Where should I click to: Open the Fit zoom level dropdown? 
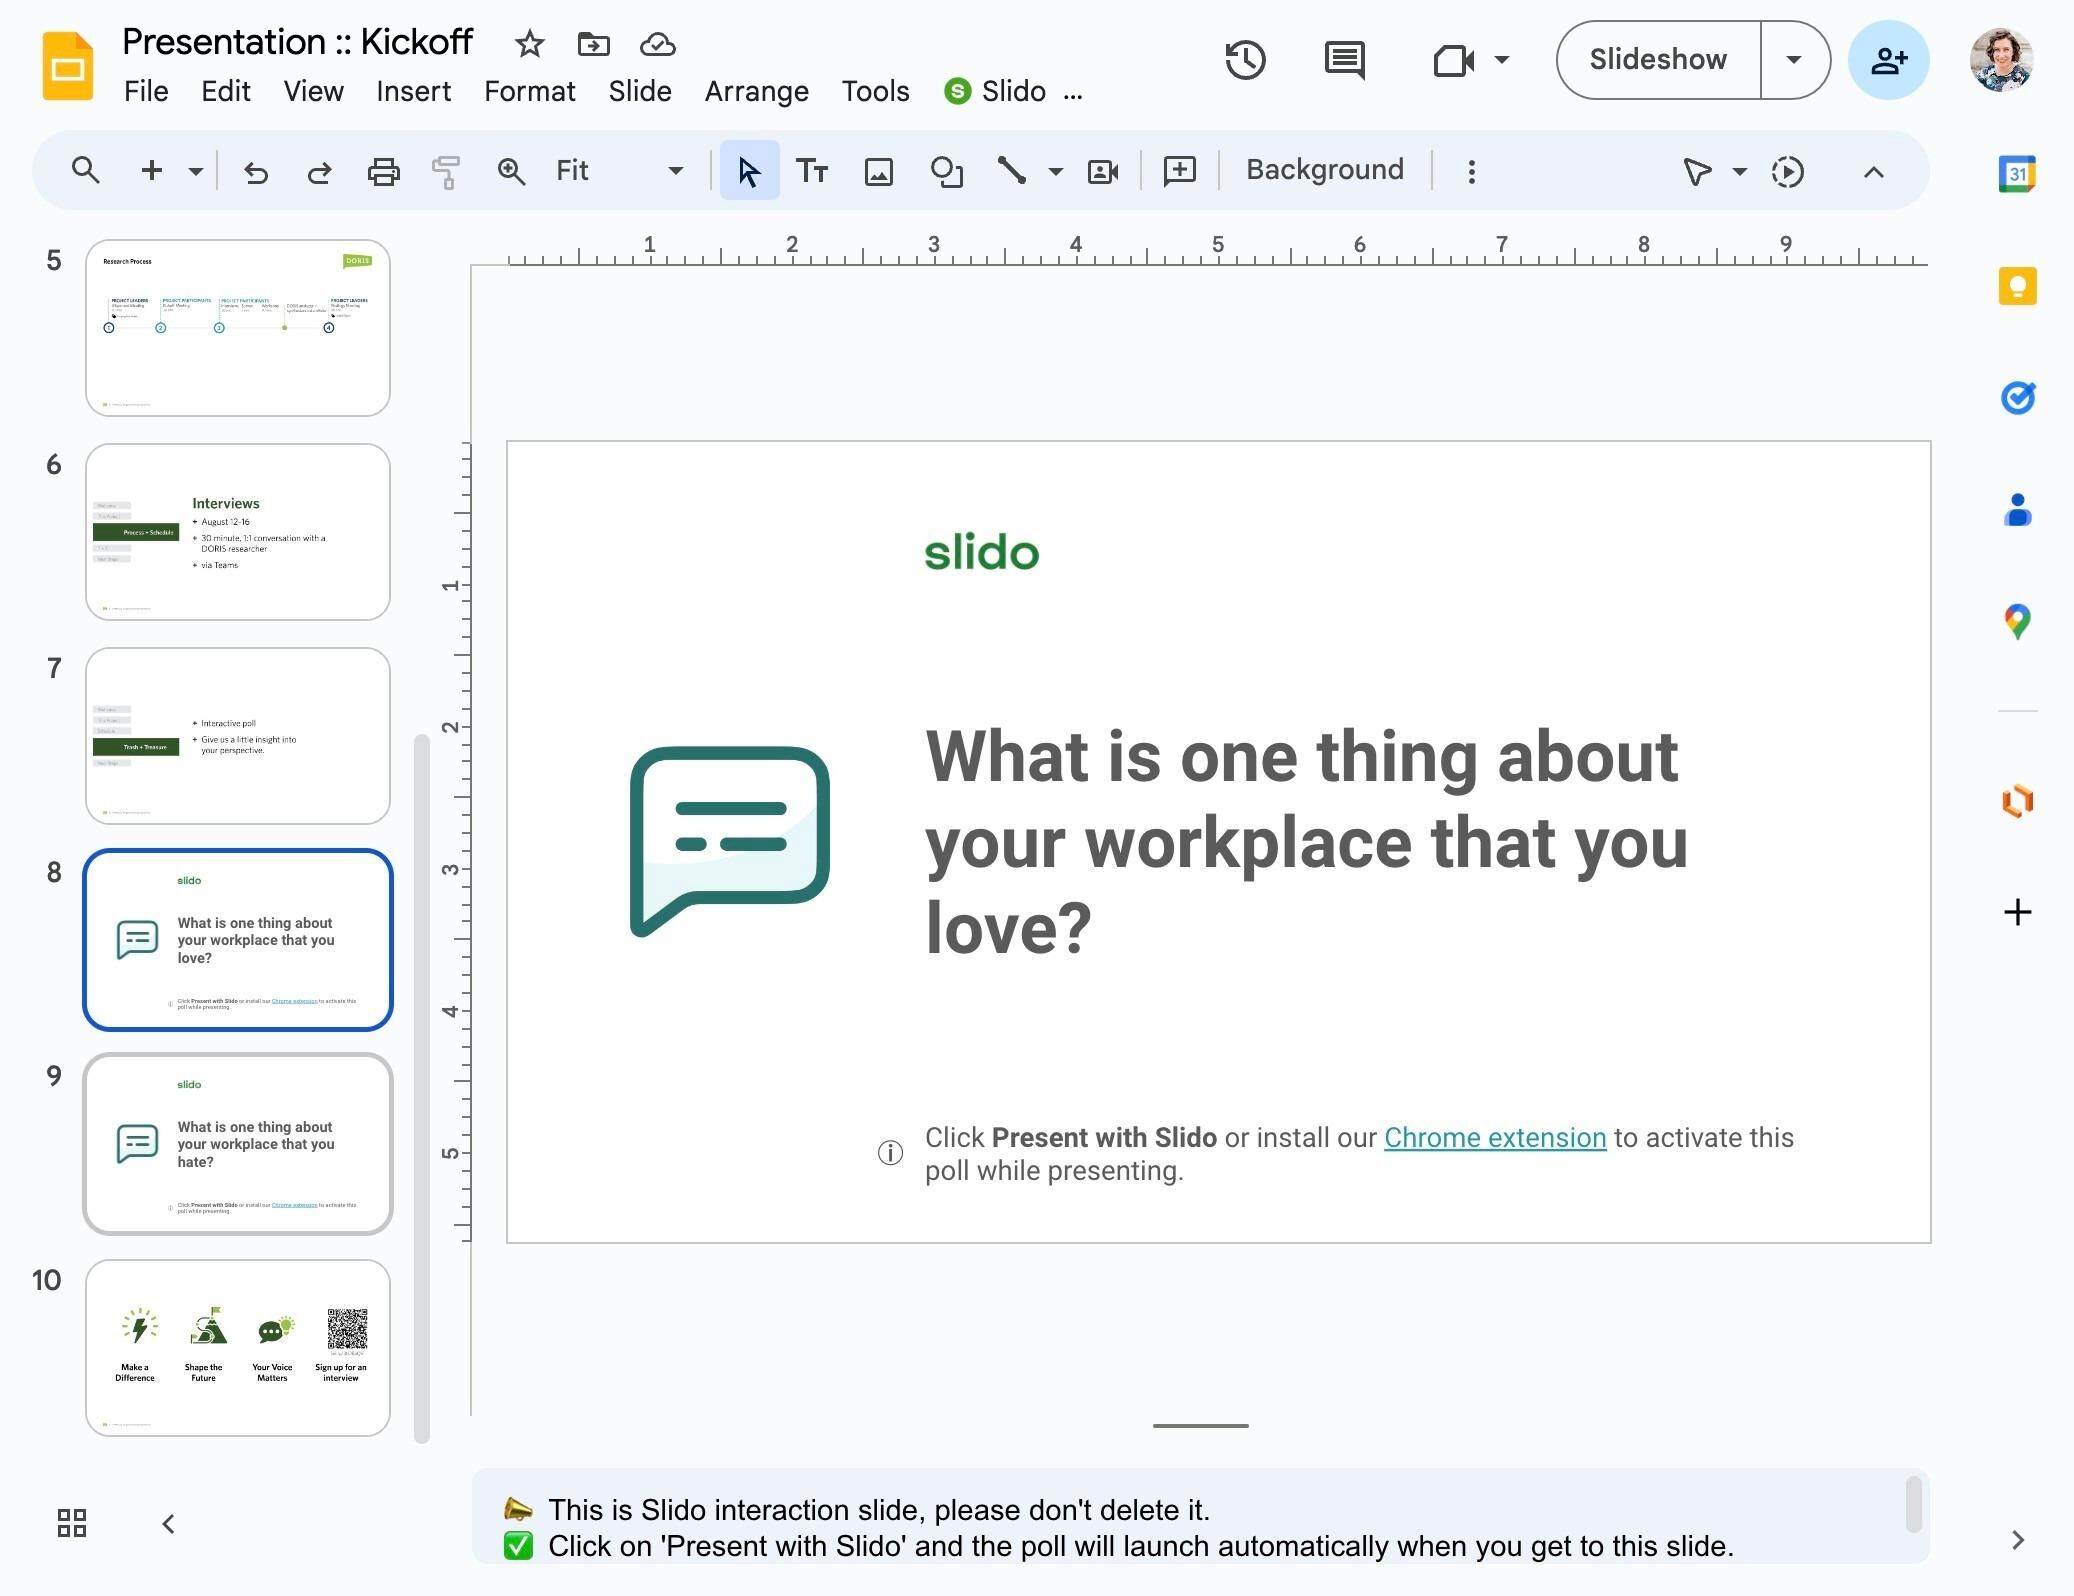click(x=620, y=171)
